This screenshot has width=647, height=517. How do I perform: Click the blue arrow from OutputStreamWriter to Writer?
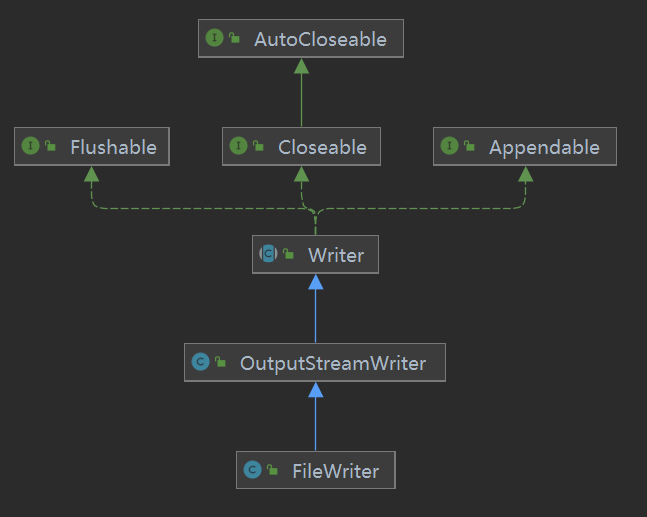[316, 309]
